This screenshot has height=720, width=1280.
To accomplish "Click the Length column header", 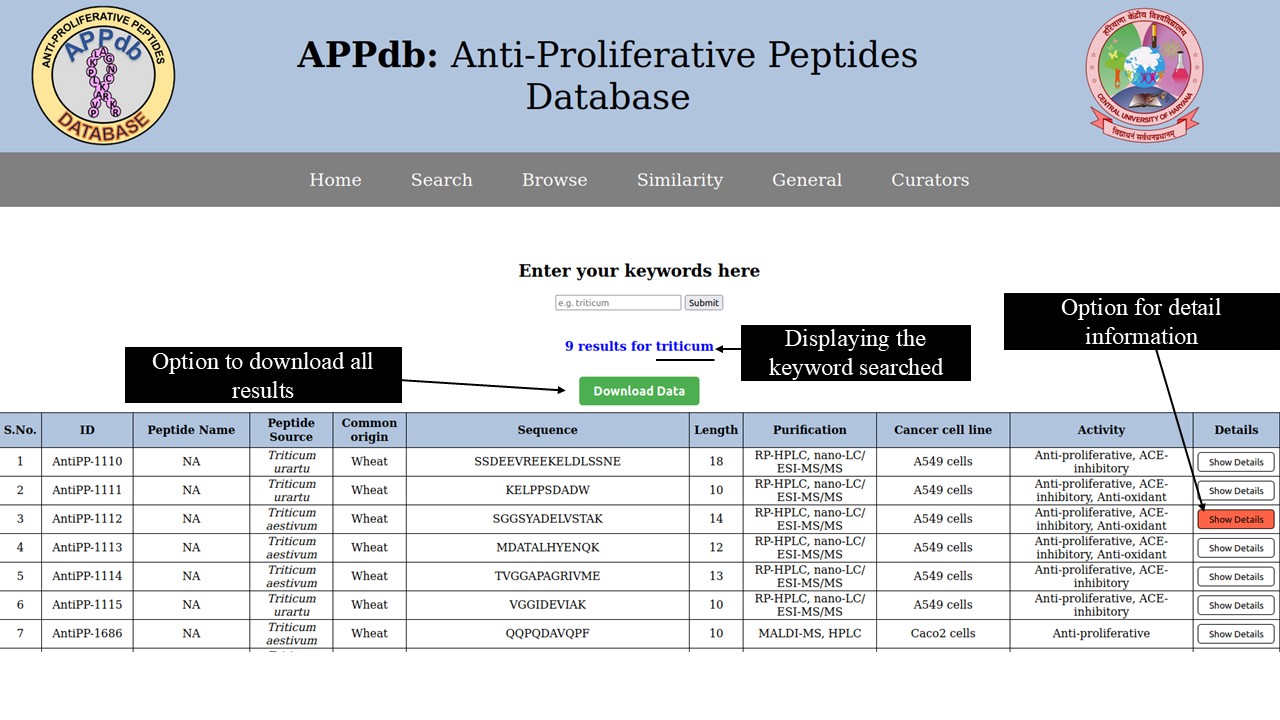I will [716, 430].
